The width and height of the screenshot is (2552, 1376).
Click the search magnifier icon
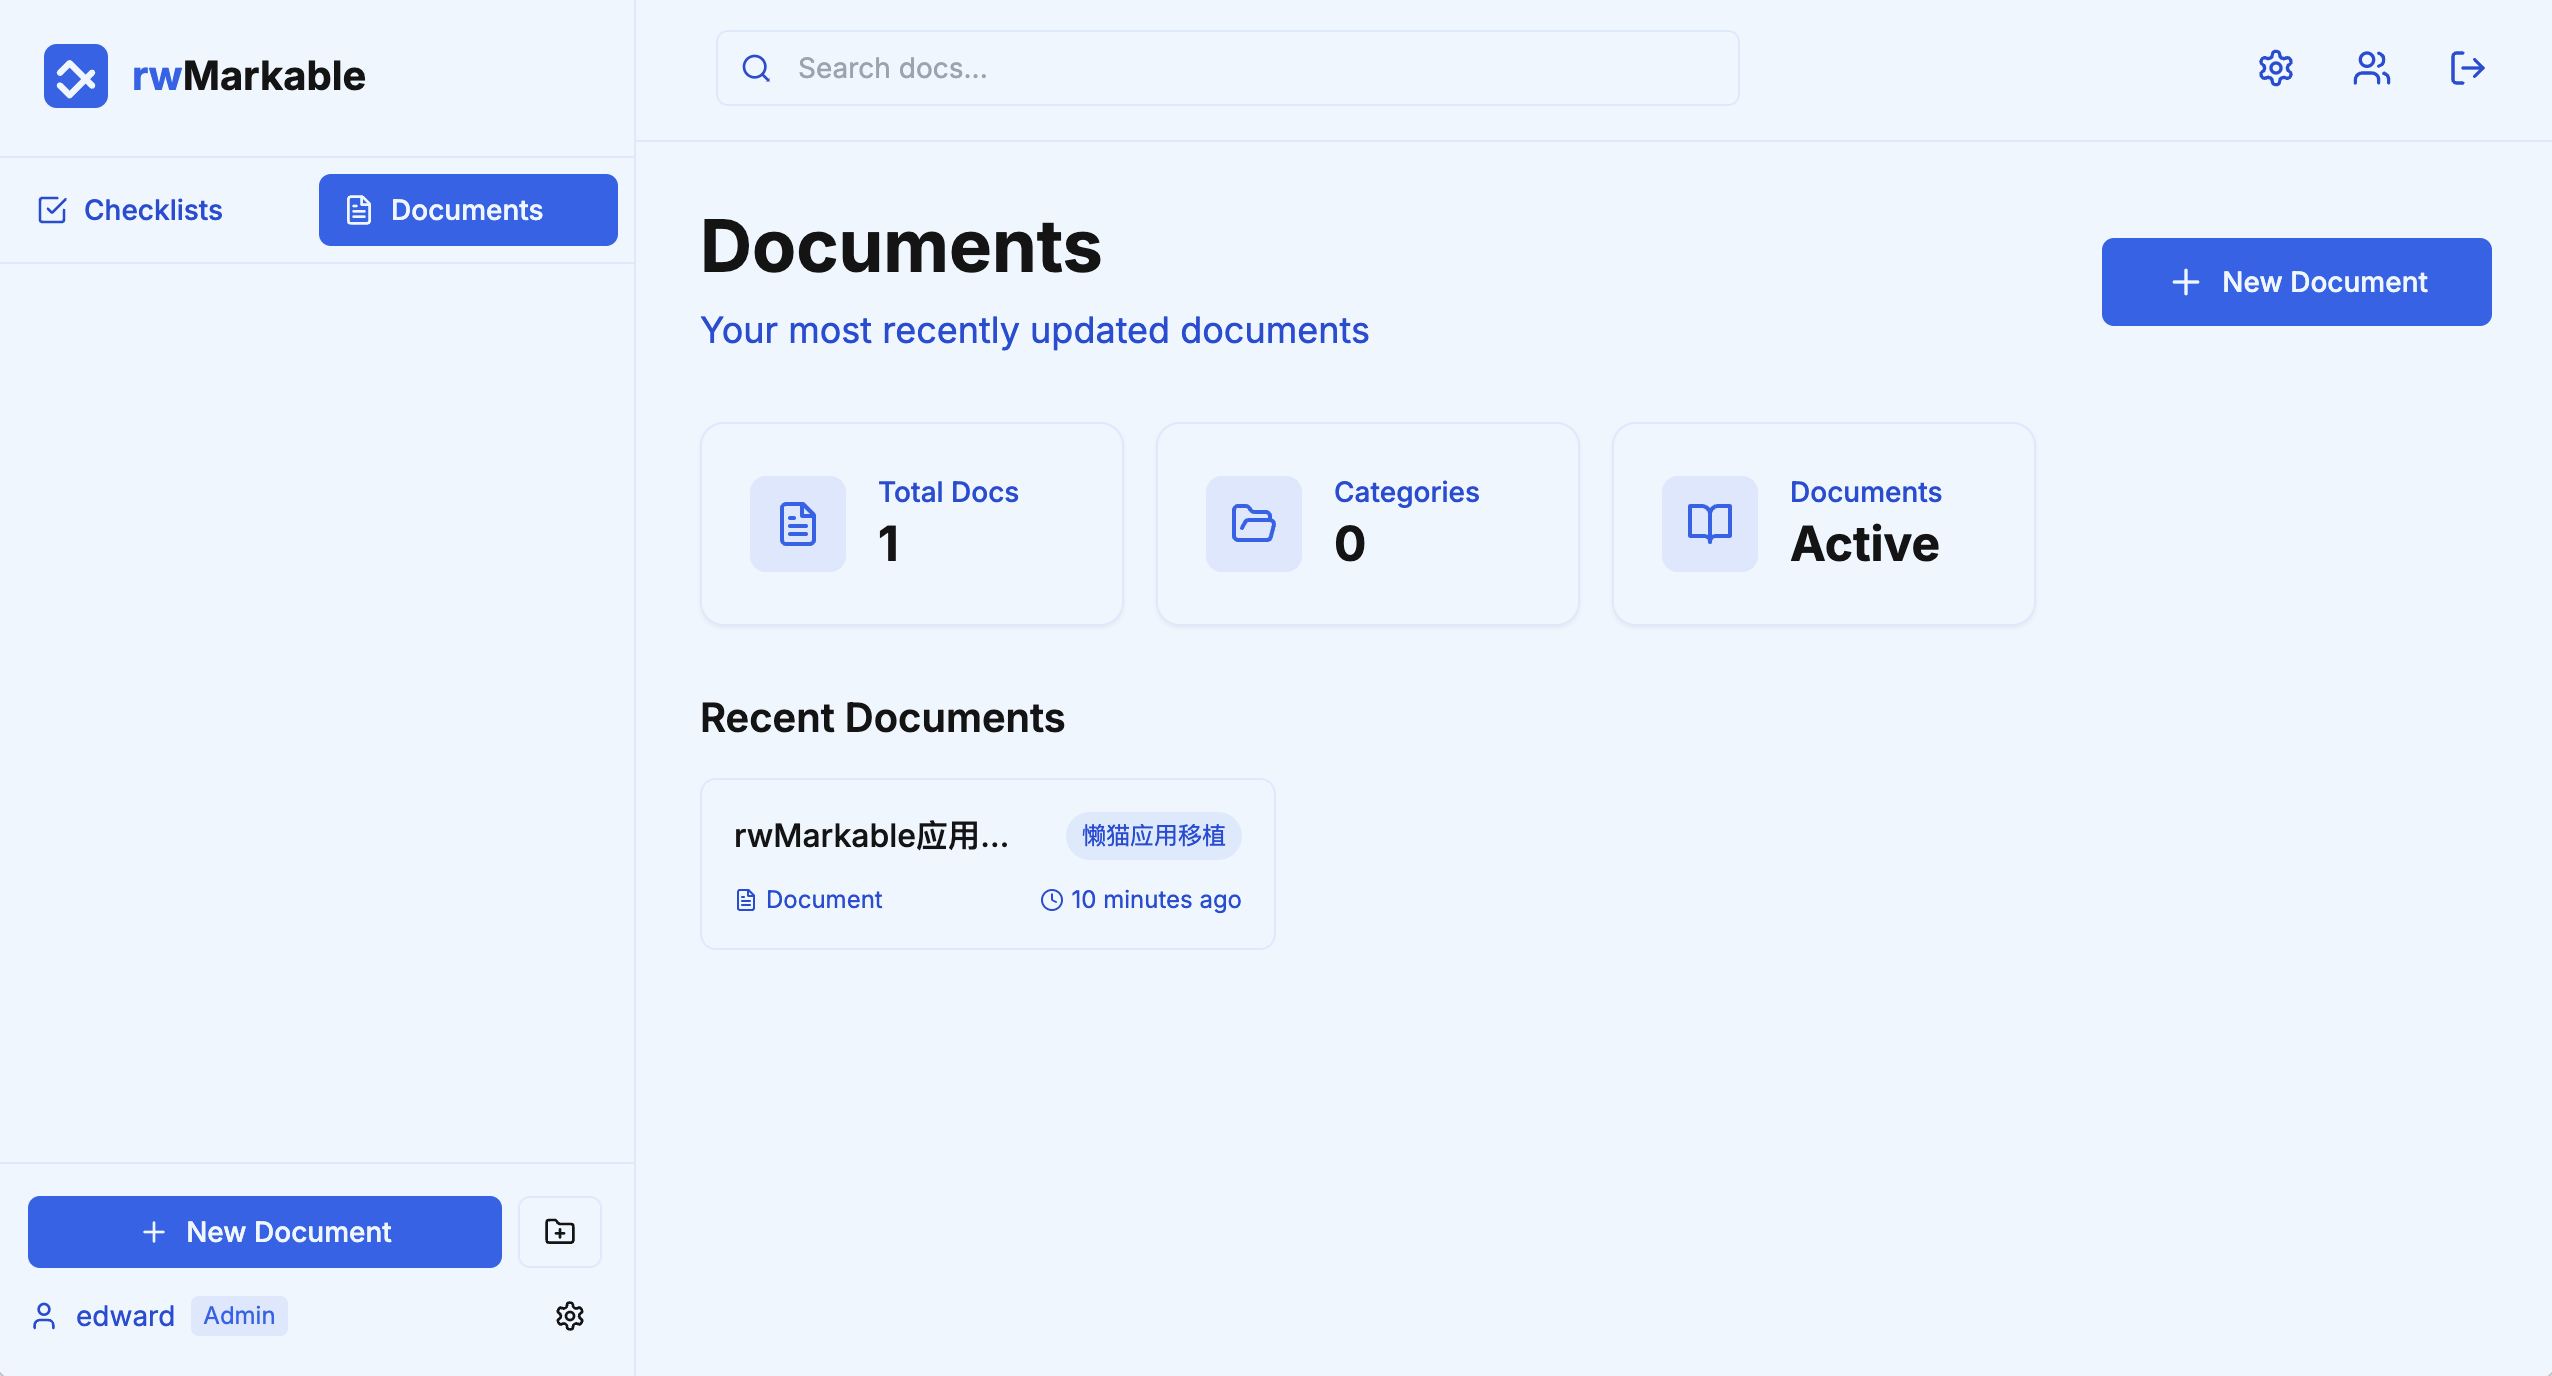click(756, 68)
